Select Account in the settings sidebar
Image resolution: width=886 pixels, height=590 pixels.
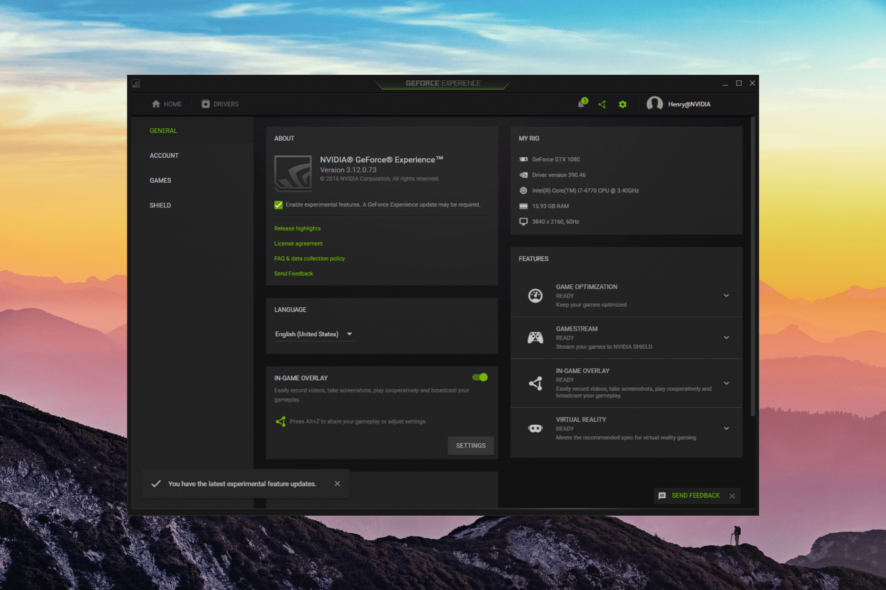point(164,155)
